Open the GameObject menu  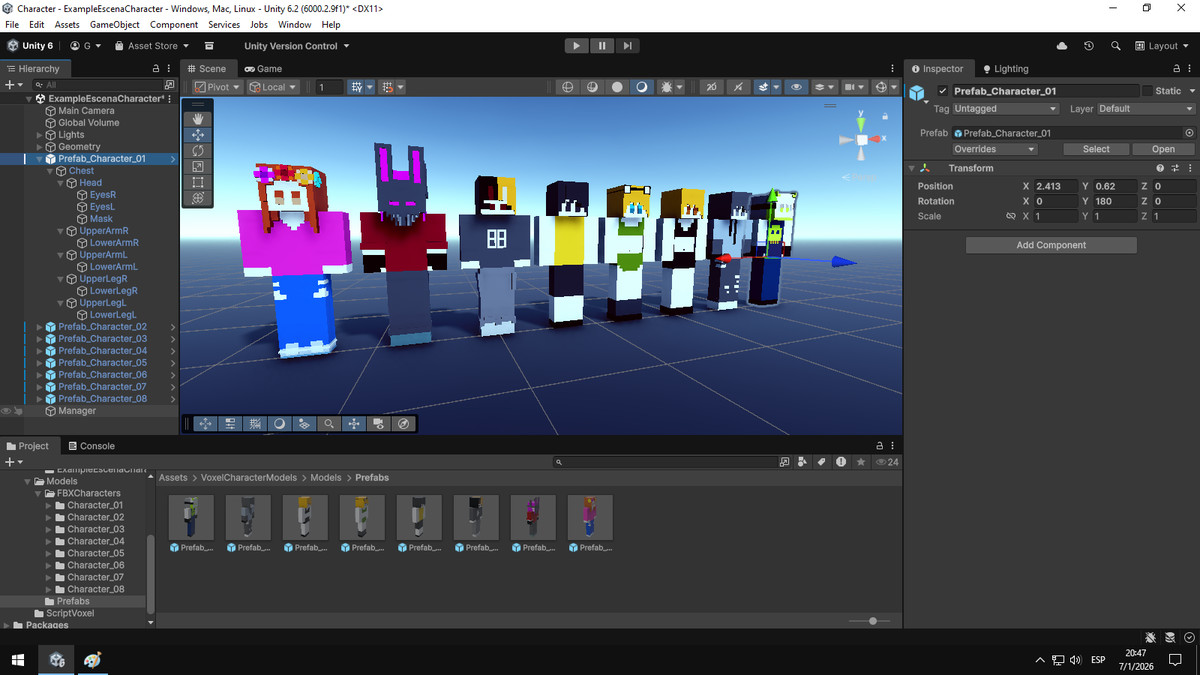click(x=113, y=24)
